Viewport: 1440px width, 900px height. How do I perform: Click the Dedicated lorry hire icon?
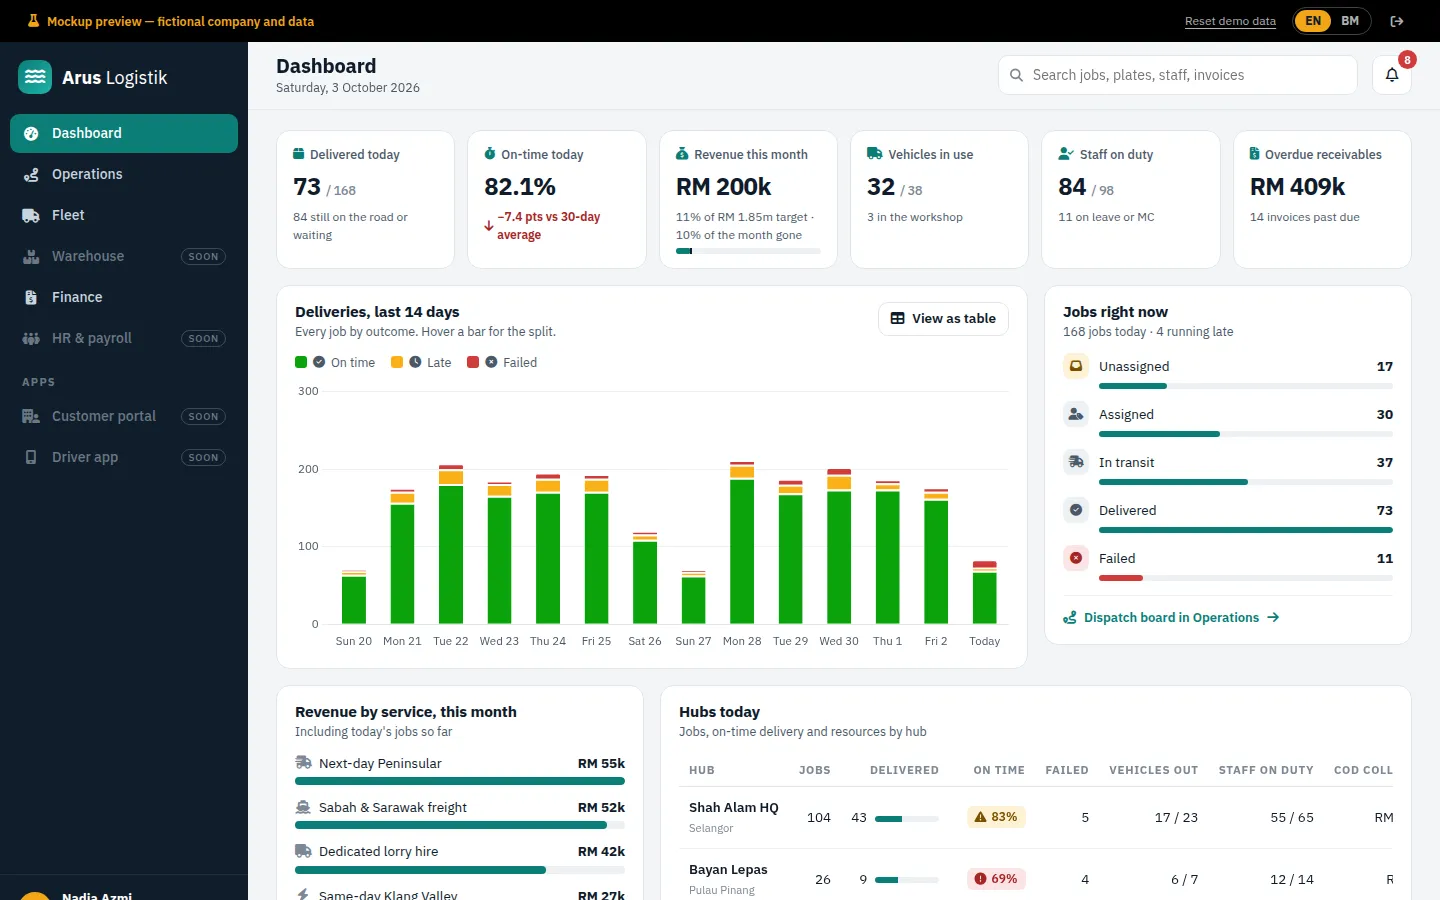[x=303, y=851]
